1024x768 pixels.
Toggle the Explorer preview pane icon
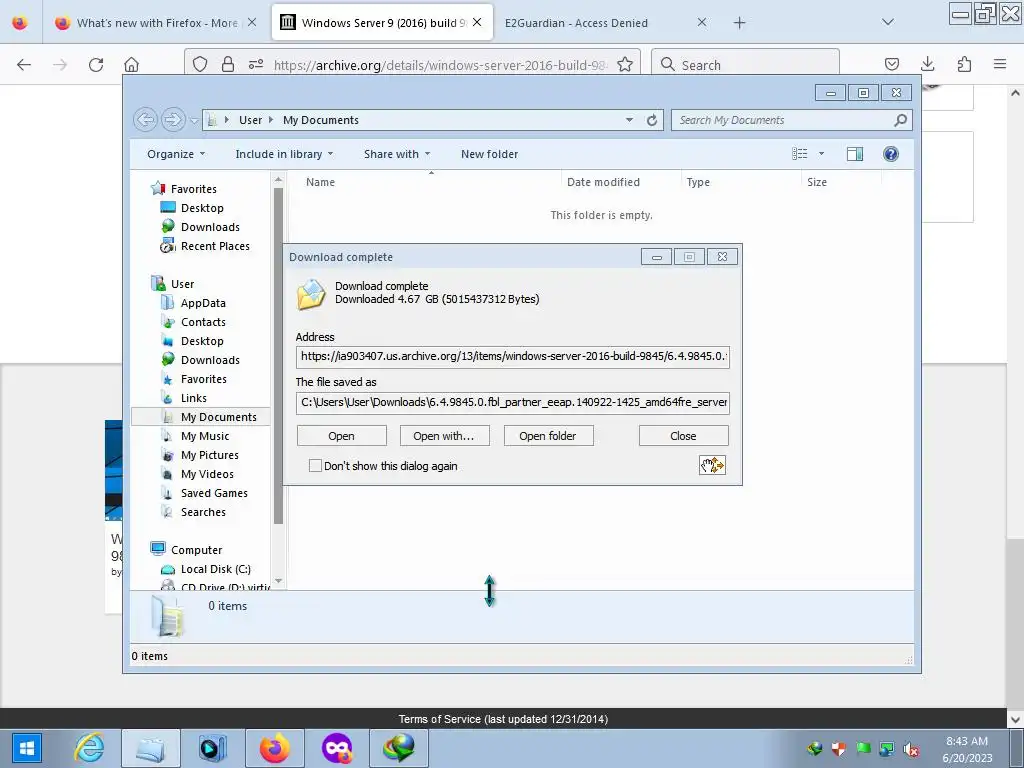coord(854,153)
